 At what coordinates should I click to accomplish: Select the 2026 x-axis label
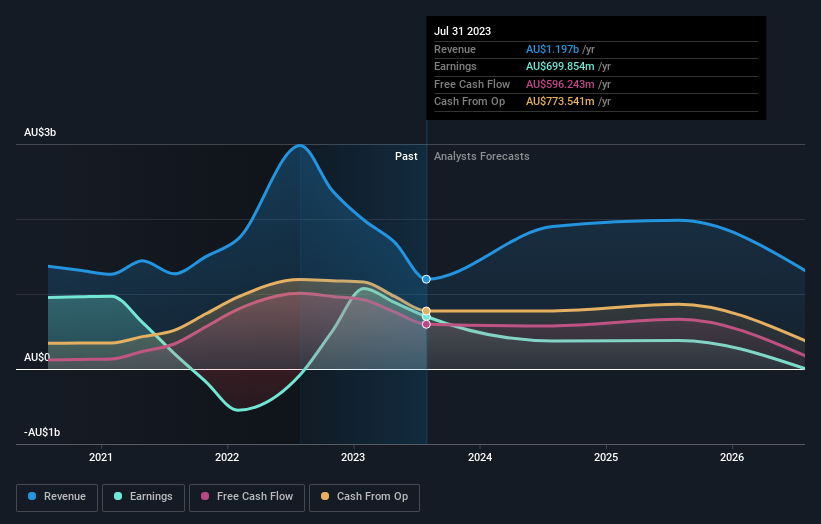coord(732,457)
